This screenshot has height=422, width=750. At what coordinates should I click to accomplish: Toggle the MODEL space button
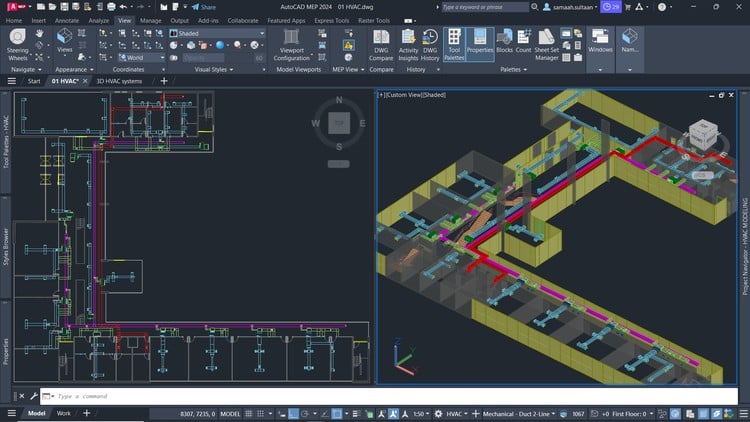[230, 414]
